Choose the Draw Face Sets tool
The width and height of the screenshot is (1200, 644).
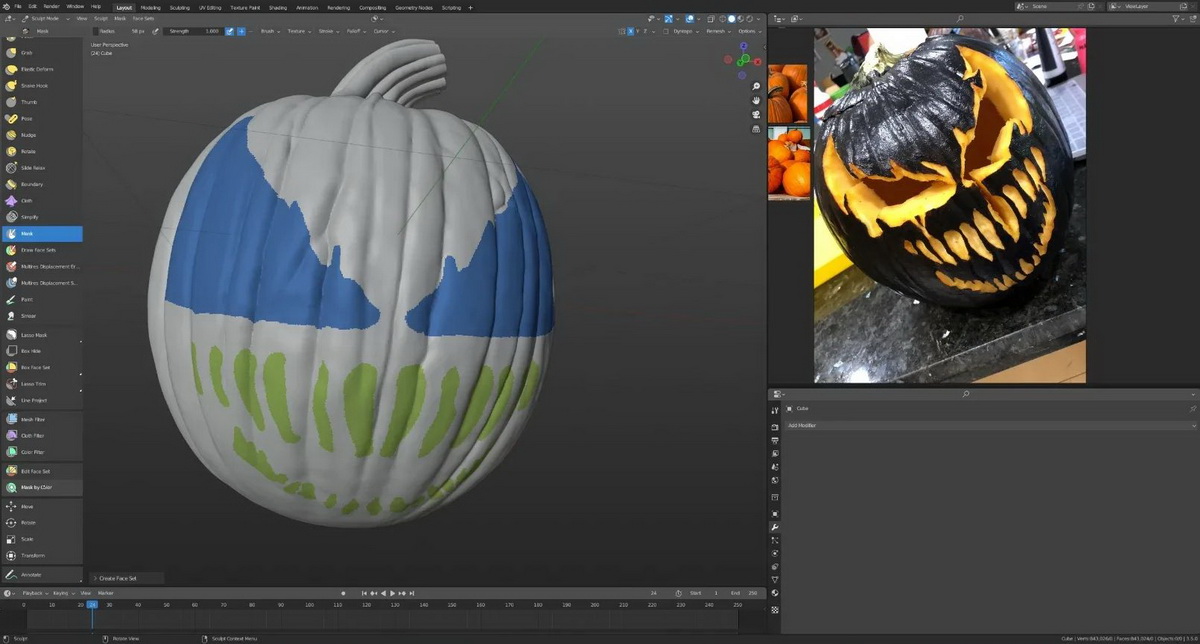pyautogui.click(x=41, y=250)
